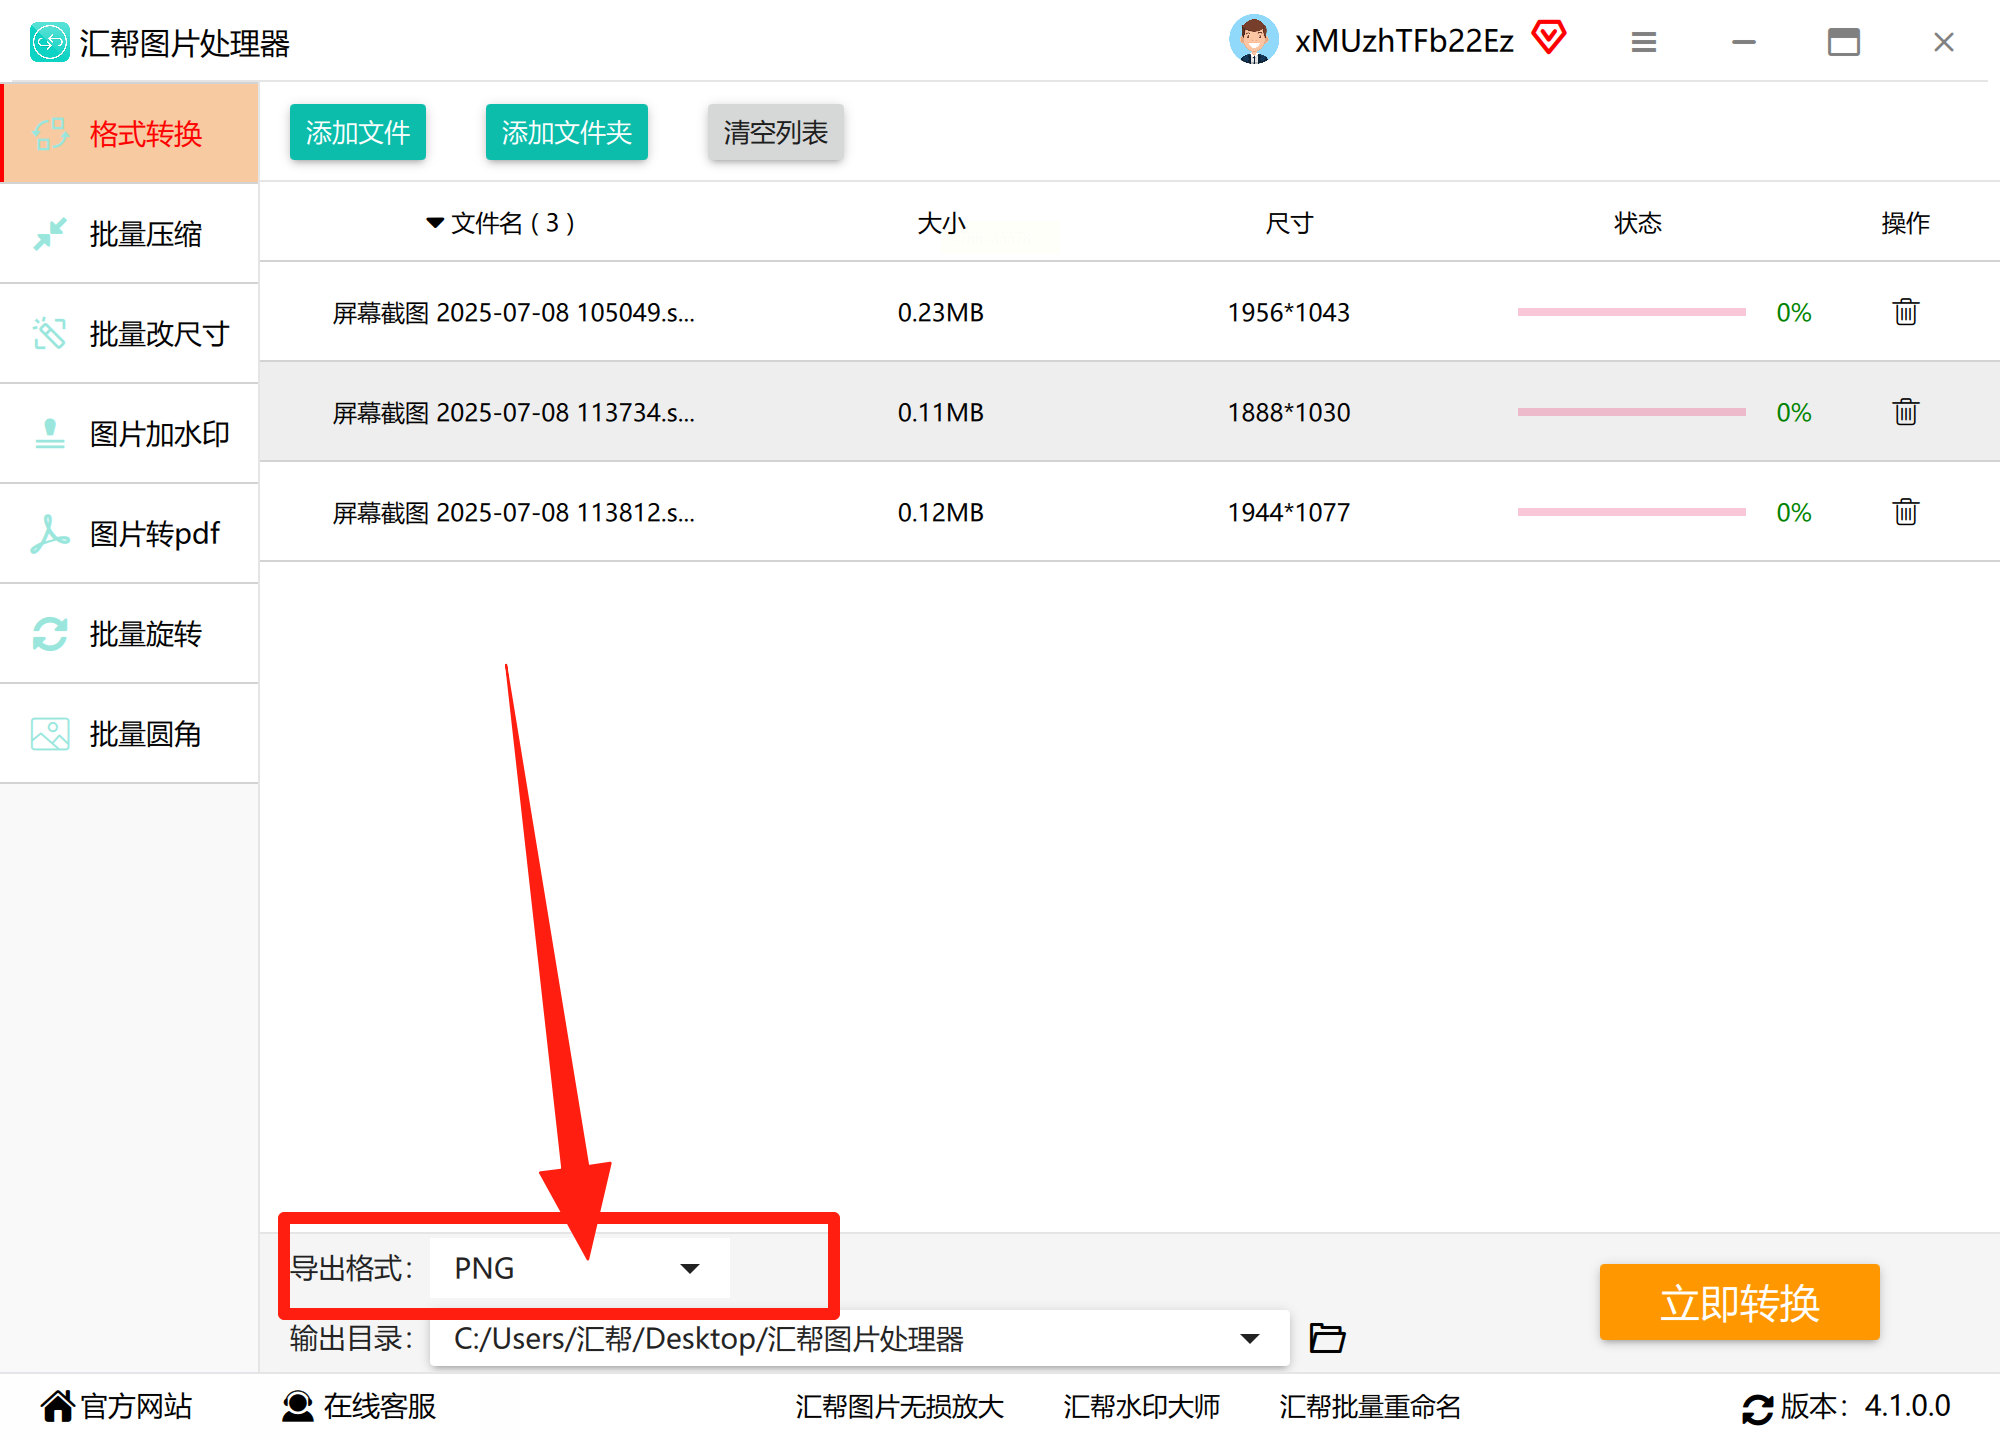
Task: Click the version refresh icon
Action: 1757,1408
